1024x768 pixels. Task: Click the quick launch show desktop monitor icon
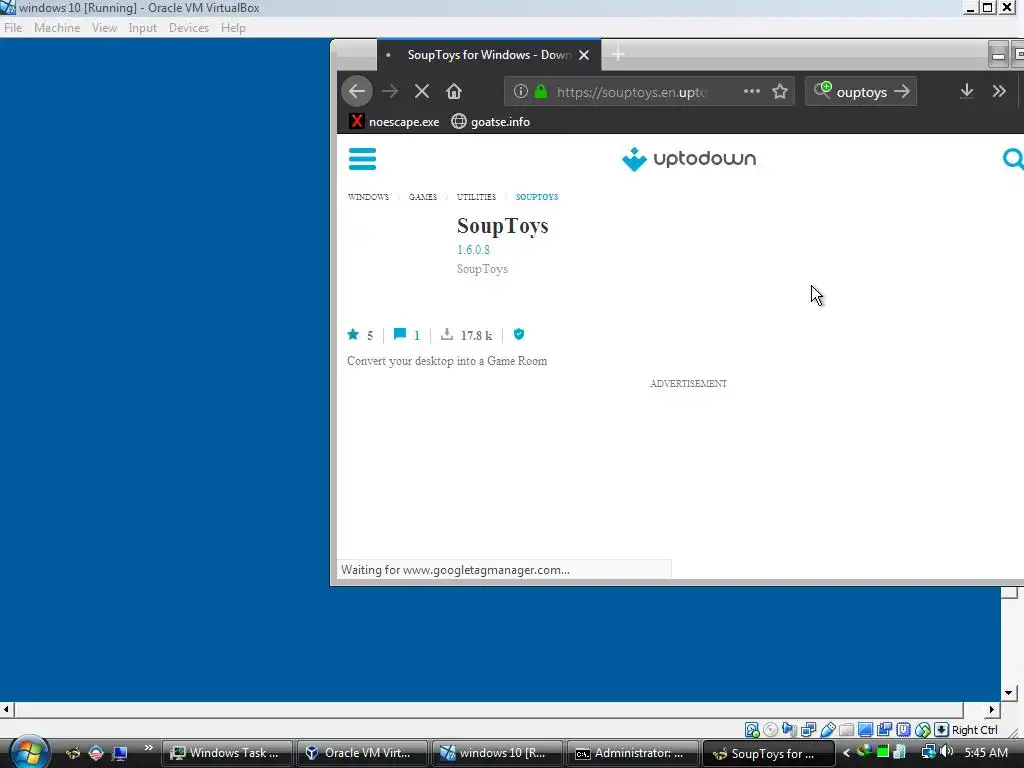click(x=120, y=753)
